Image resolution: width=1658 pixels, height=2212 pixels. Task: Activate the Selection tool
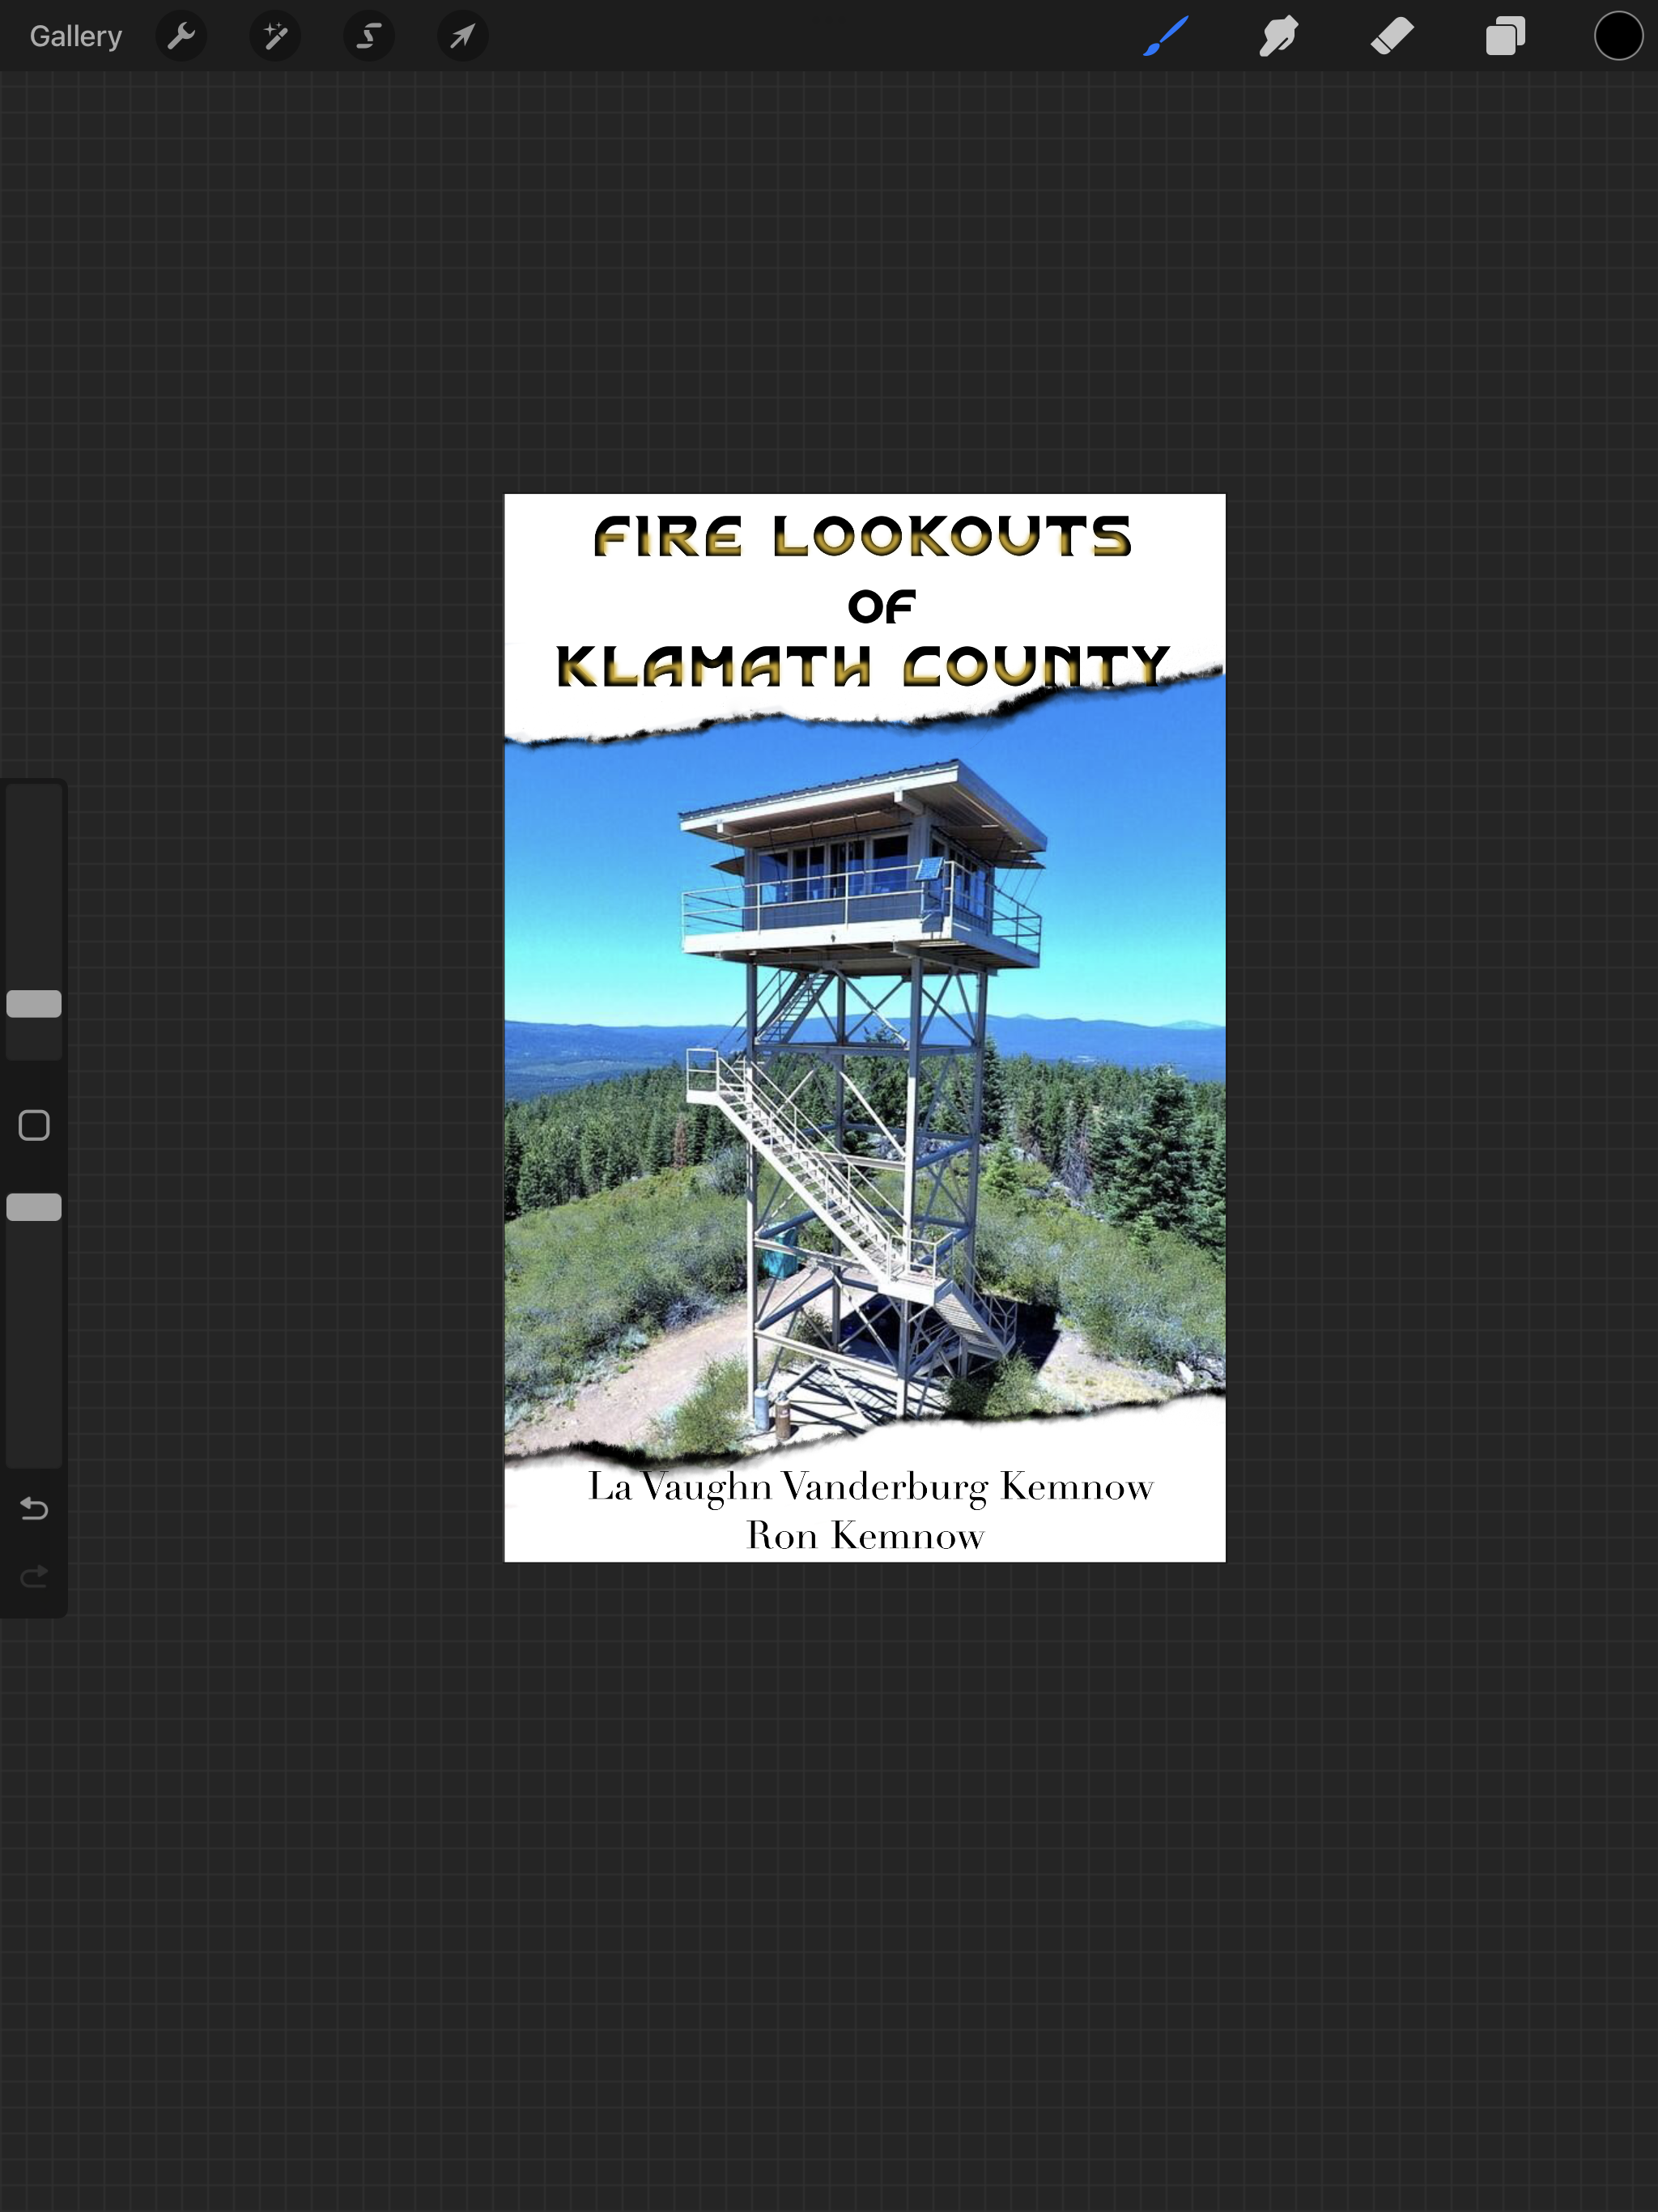tap(369, 37)
